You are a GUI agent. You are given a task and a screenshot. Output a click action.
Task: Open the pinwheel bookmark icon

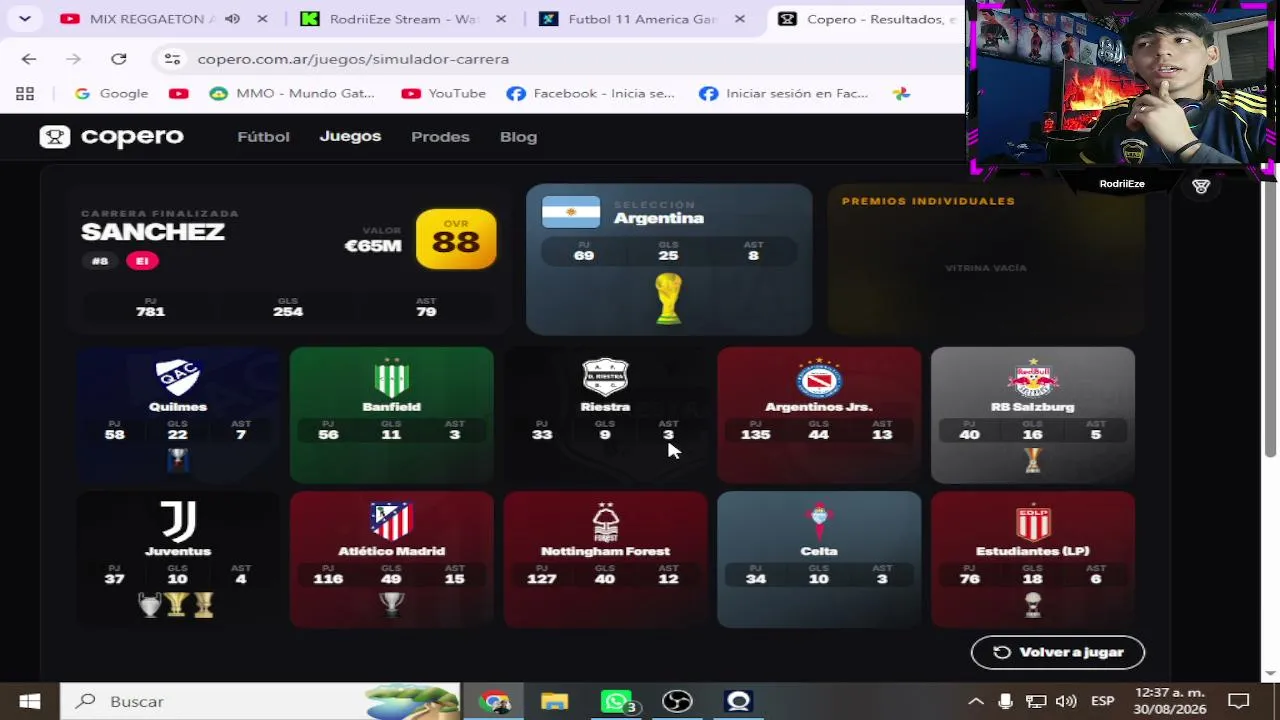[901, 93]
